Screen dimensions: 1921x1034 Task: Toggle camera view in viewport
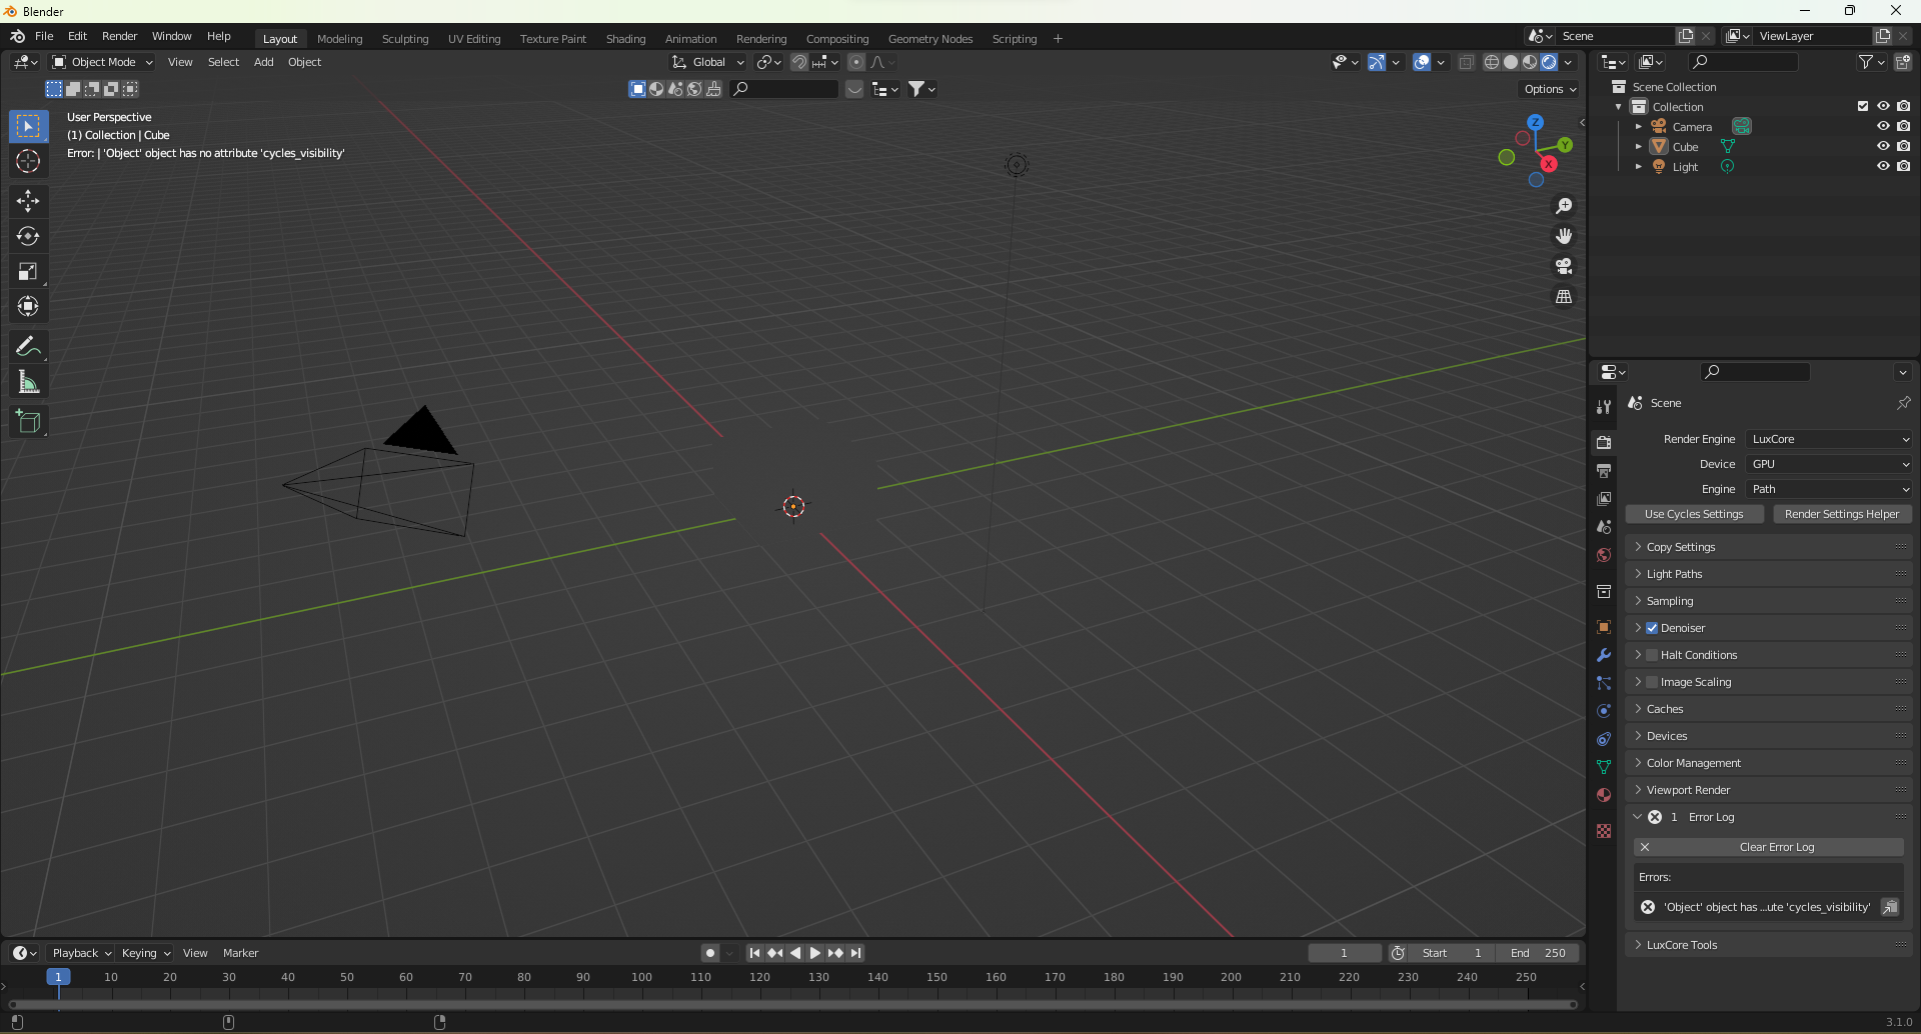pos(1563,266)
